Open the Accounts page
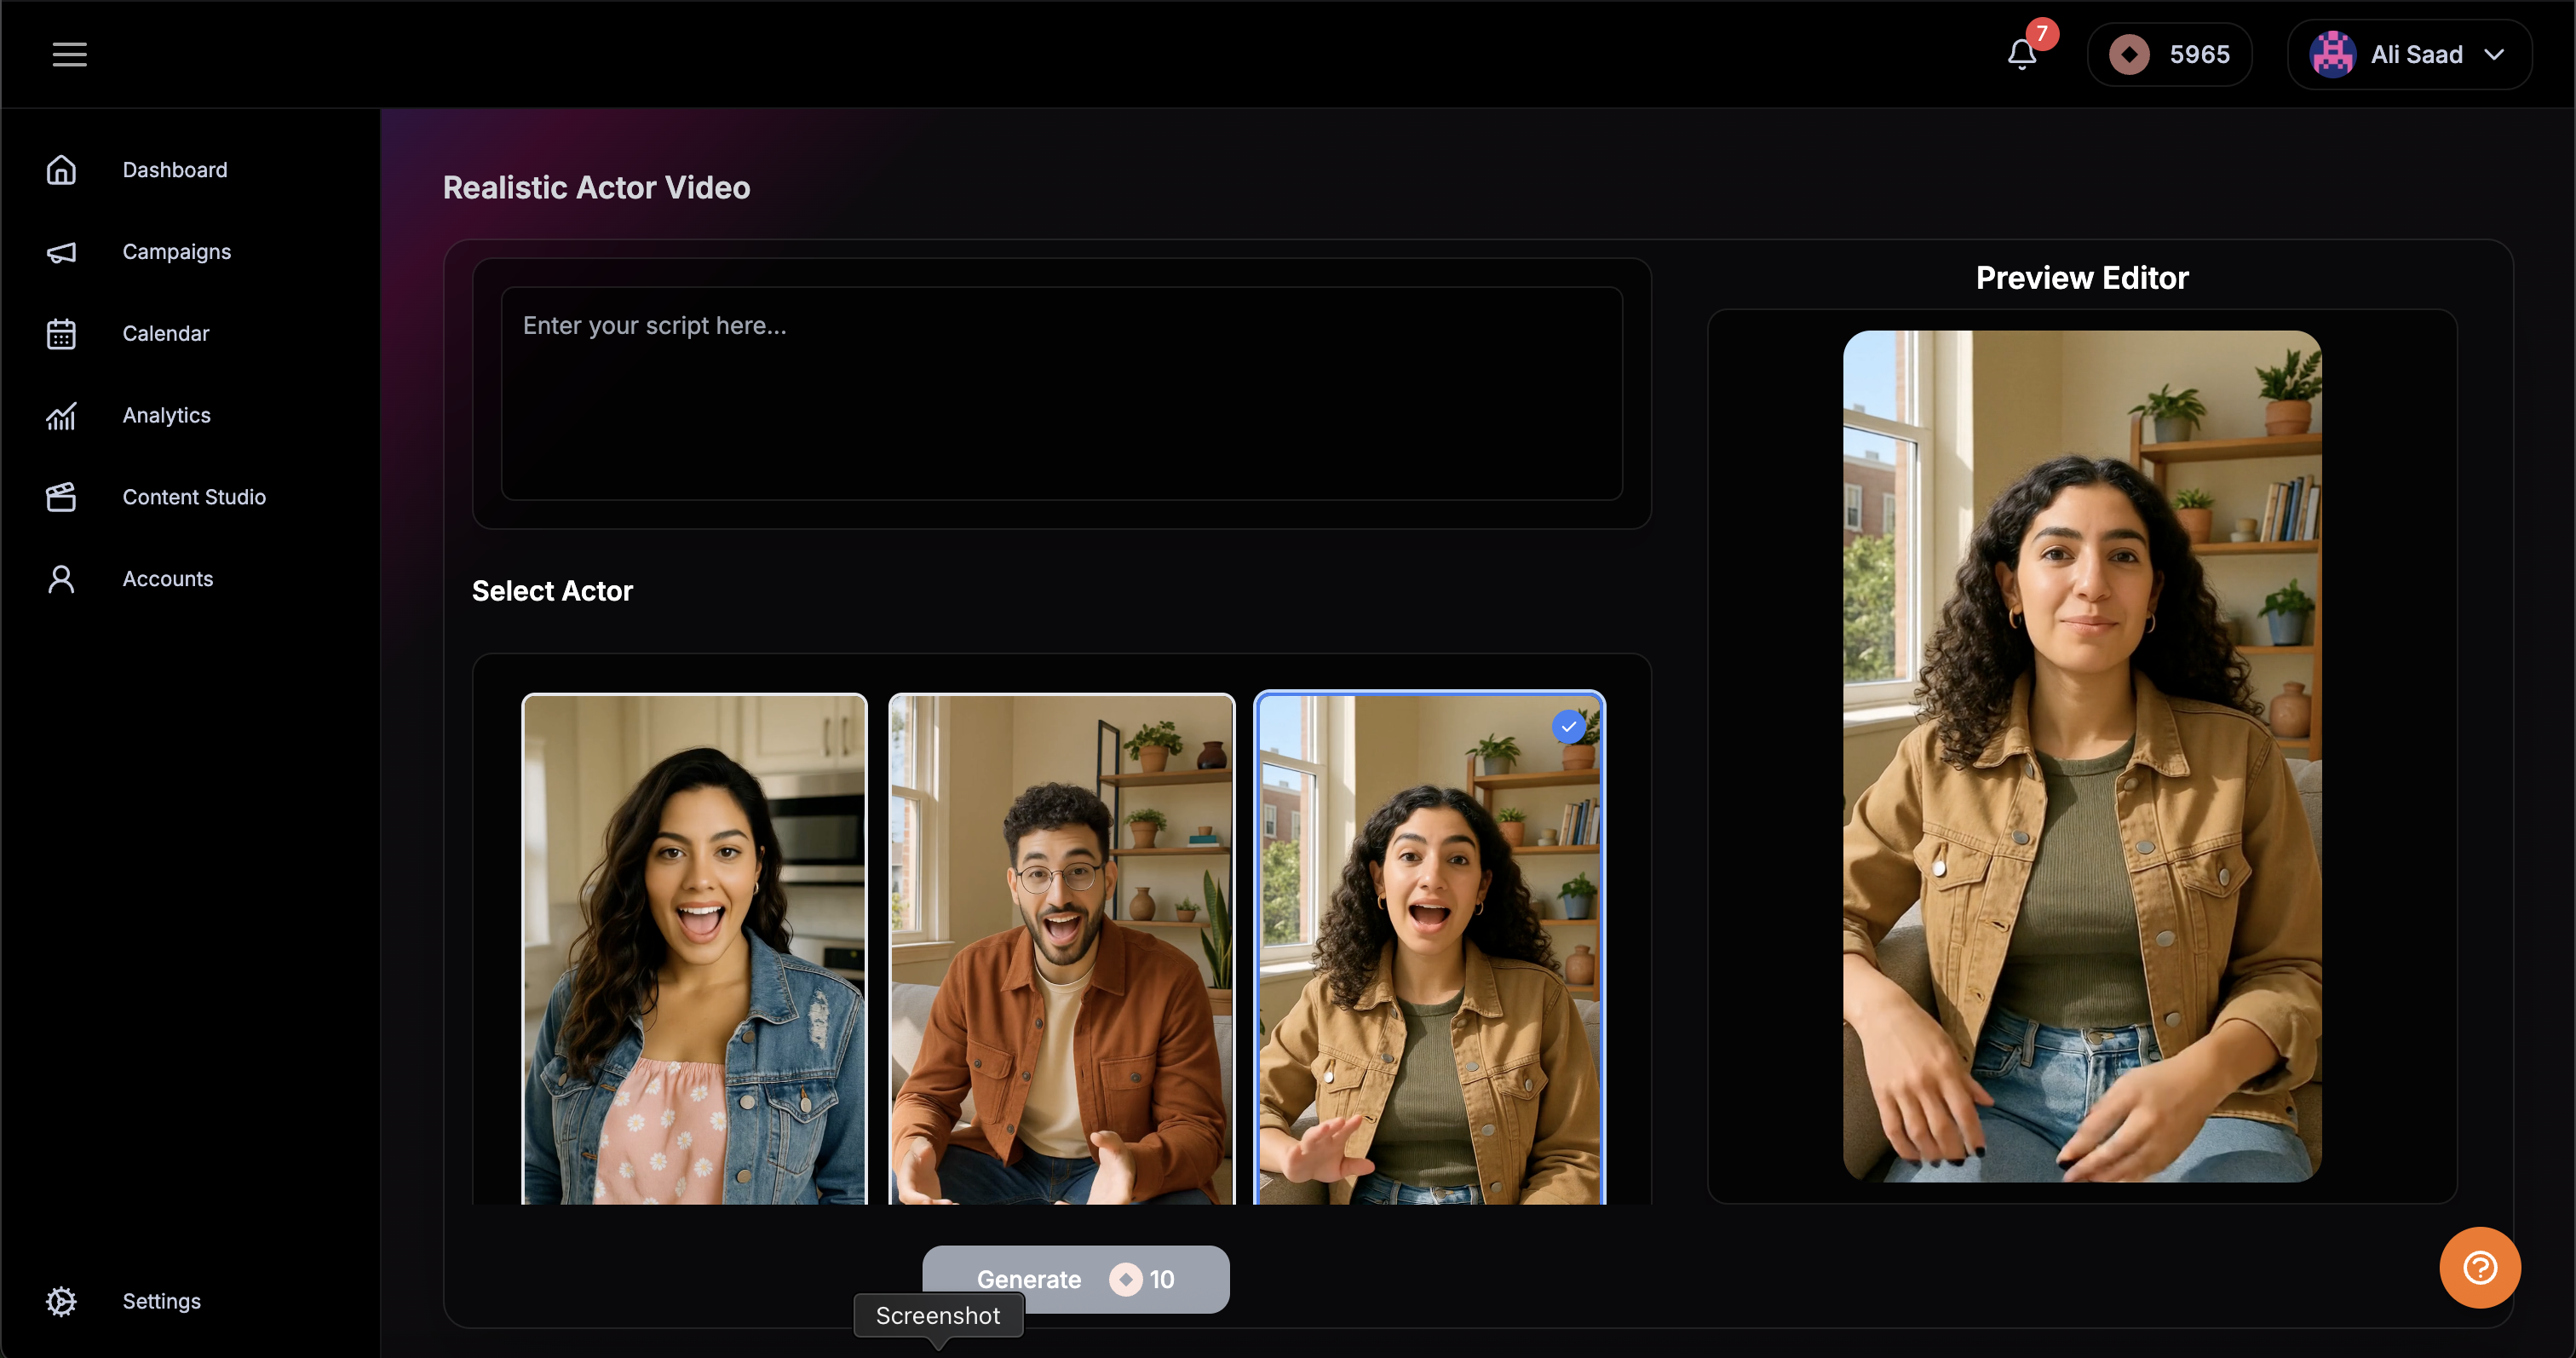The width and height of the screenshot is (2576, 1358). click(168, 579)
